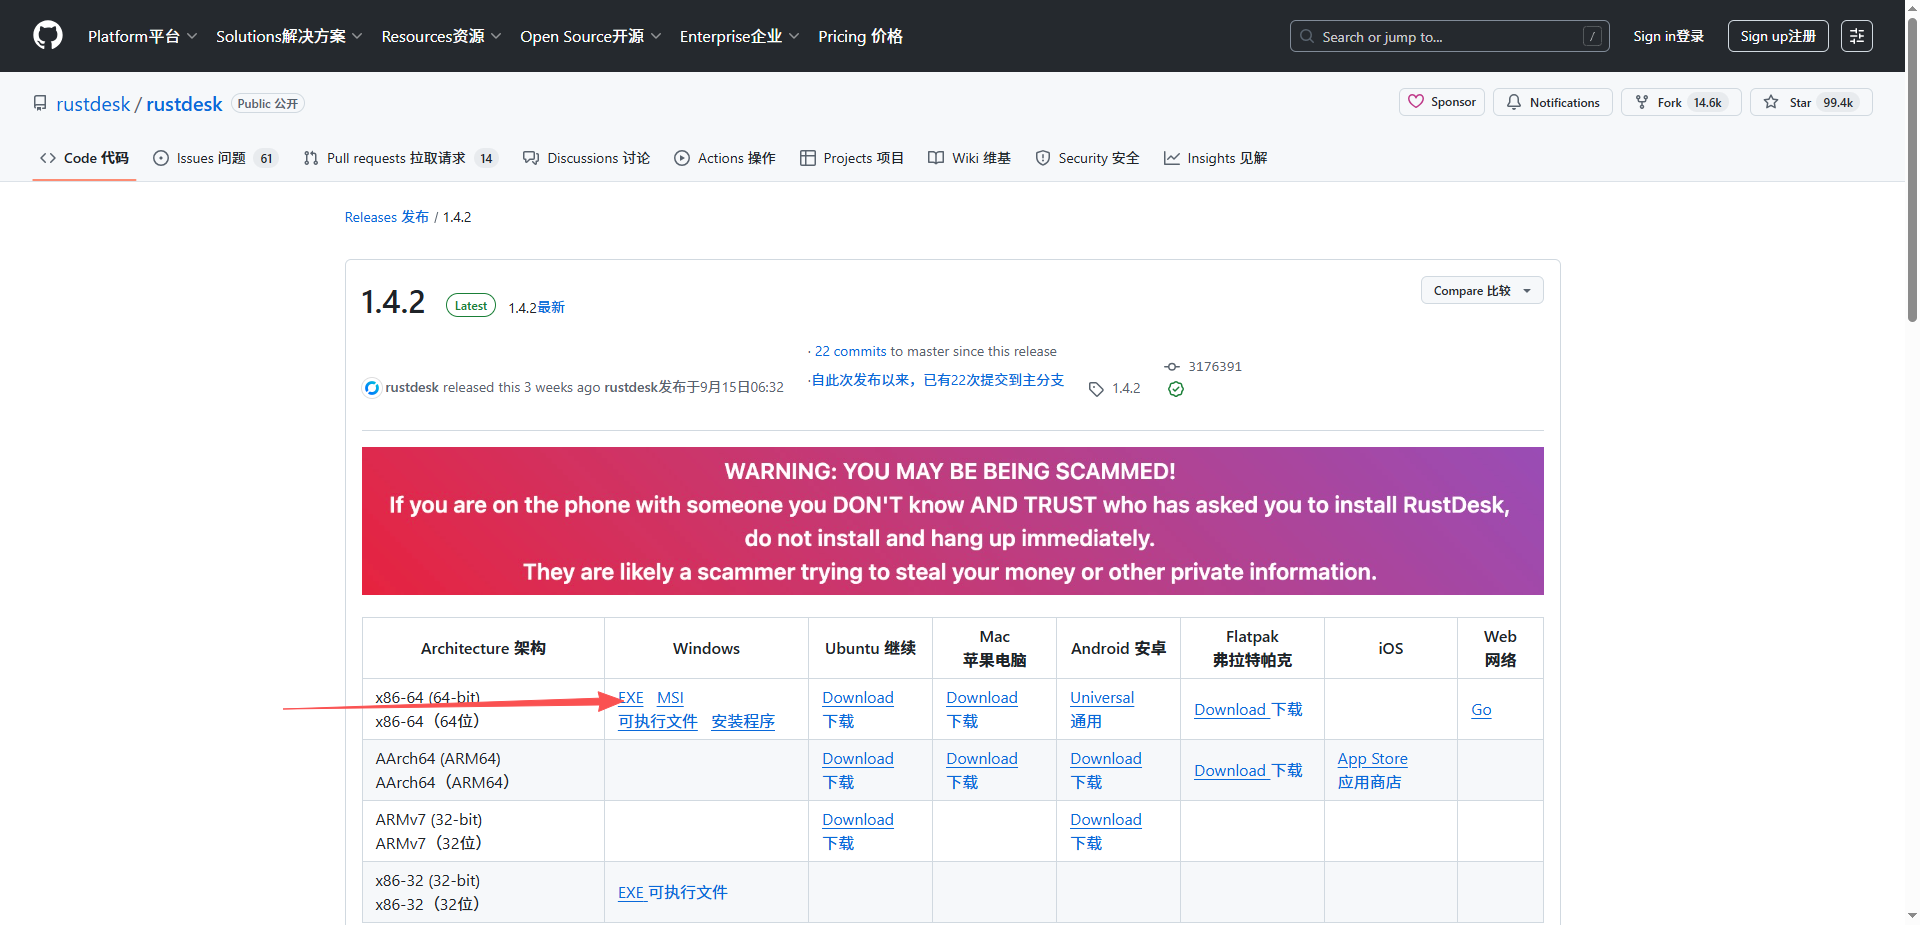Click the Star button
The height and width of the screenshot is (925, 1920).
coord(1811,102)
